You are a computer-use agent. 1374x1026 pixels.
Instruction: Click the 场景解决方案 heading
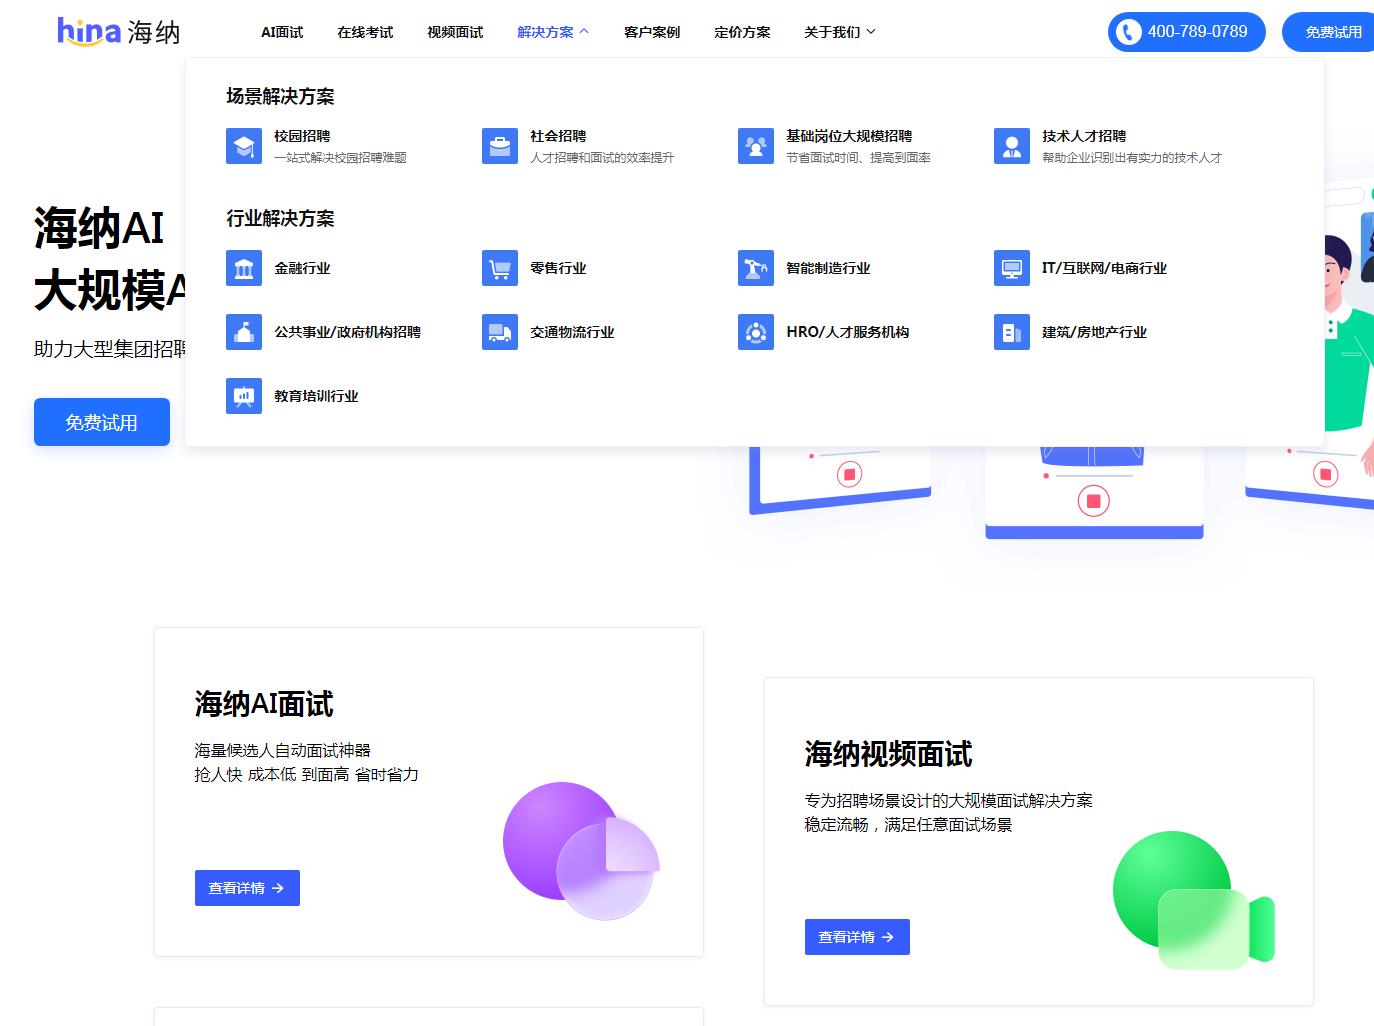pos(280,97)
